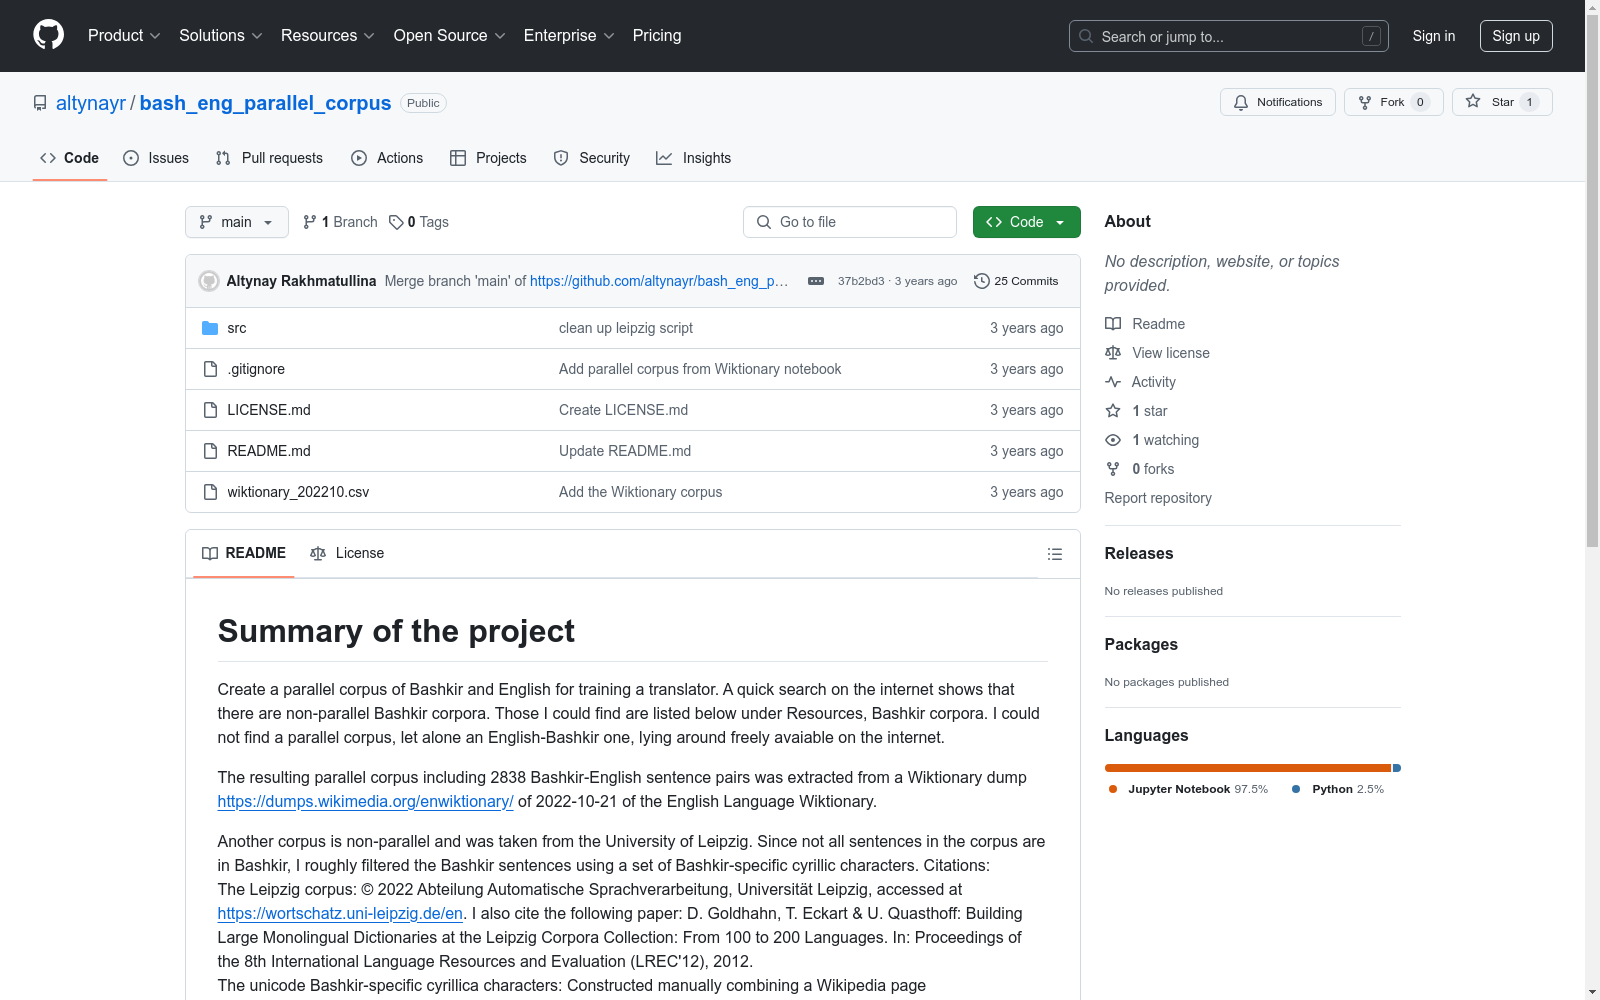
Task: Open bash_eng_parallel_corpus repository link
Action: (265, 103)
